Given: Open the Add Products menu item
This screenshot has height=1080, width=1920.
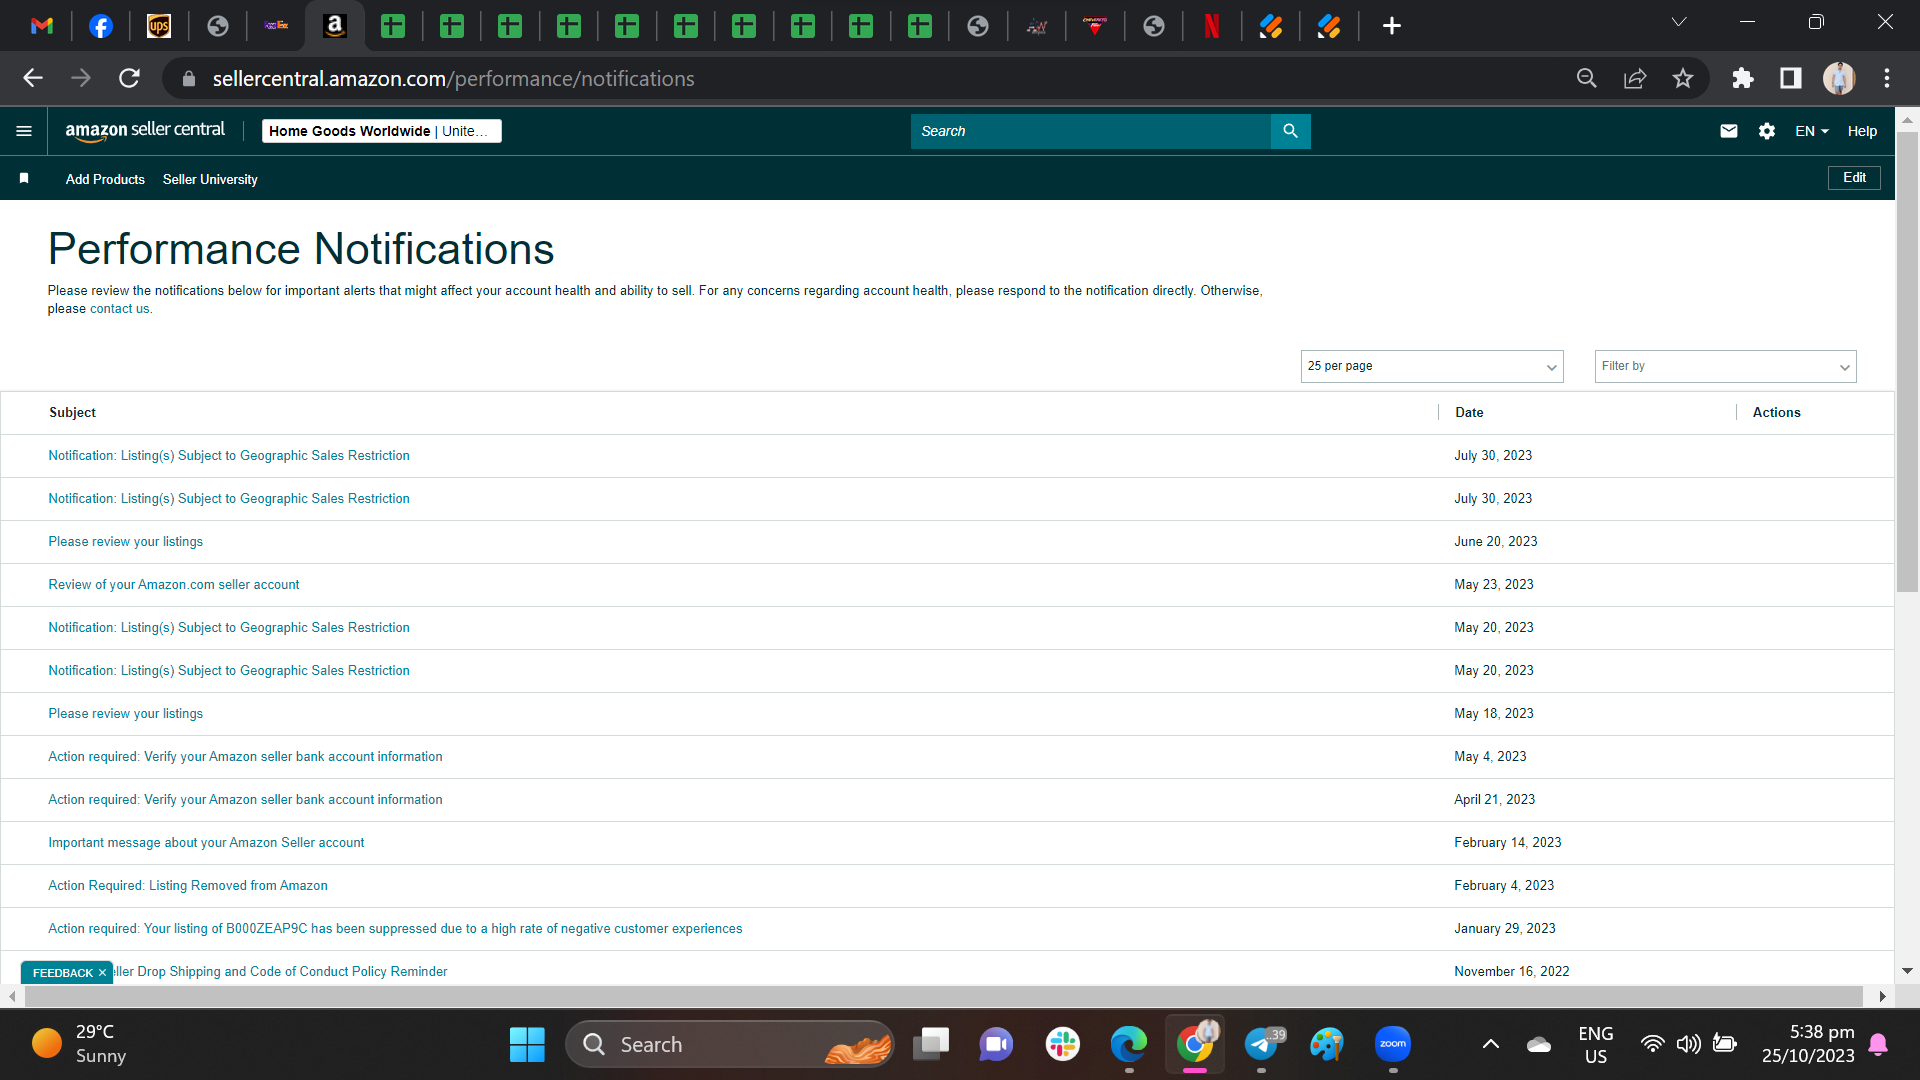Looking at the screenshot, I should 105,179.
